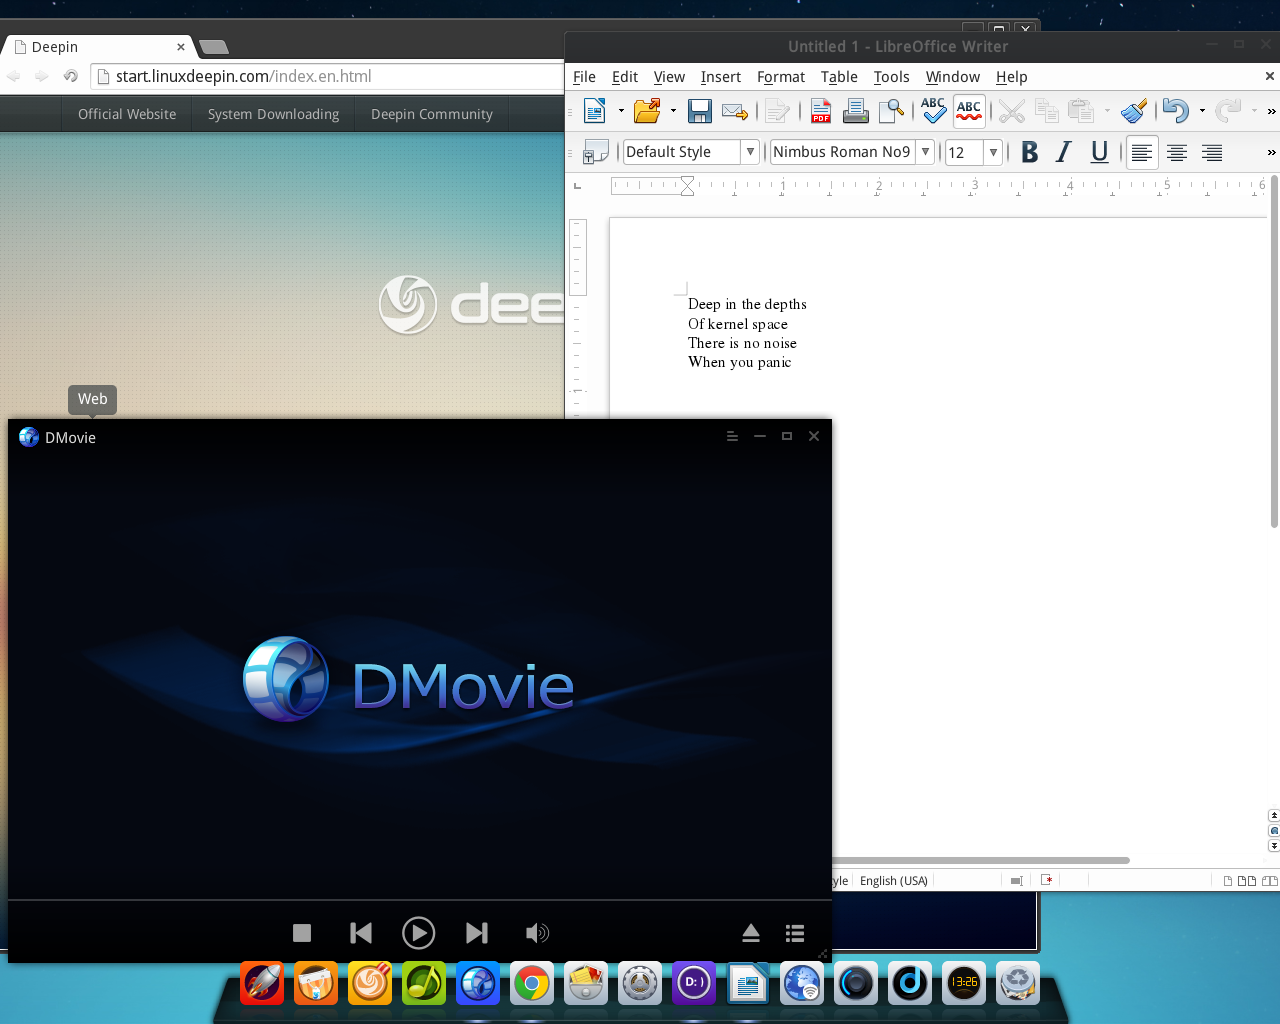Toggle DMovie playlist panel
Screen dimensions: 1280x1024
[795, 933]
